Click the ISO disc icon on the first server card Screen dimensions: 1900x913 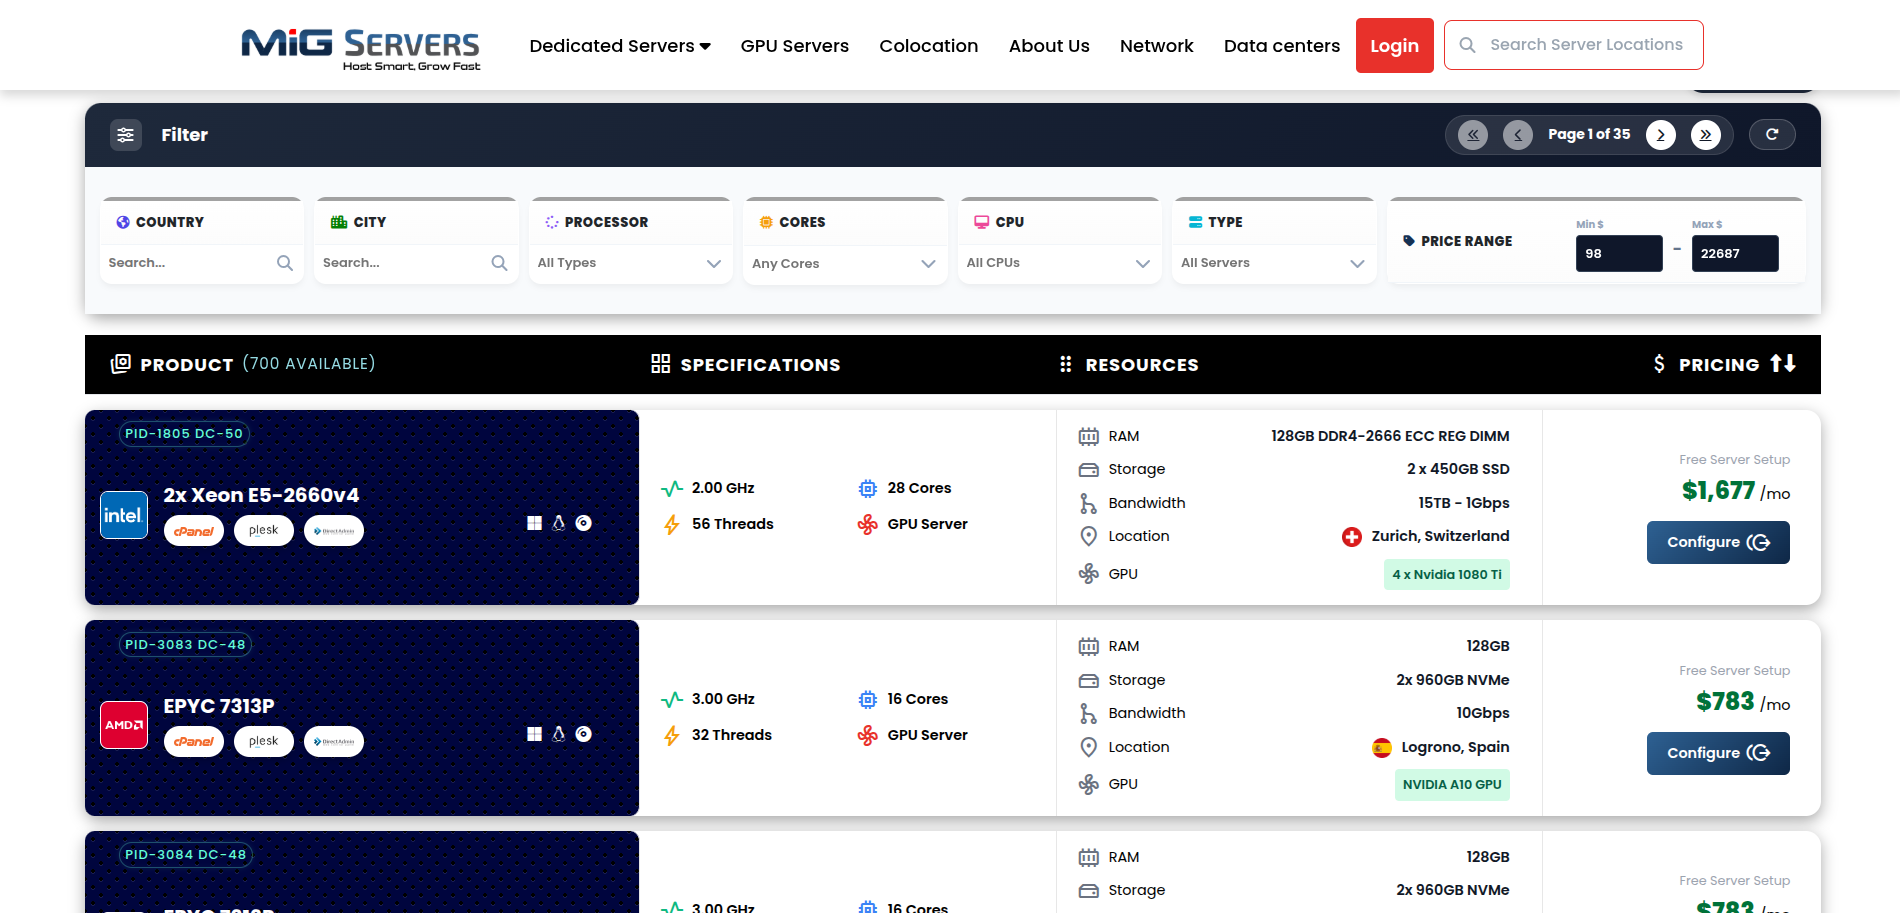(x=584, y=522)
